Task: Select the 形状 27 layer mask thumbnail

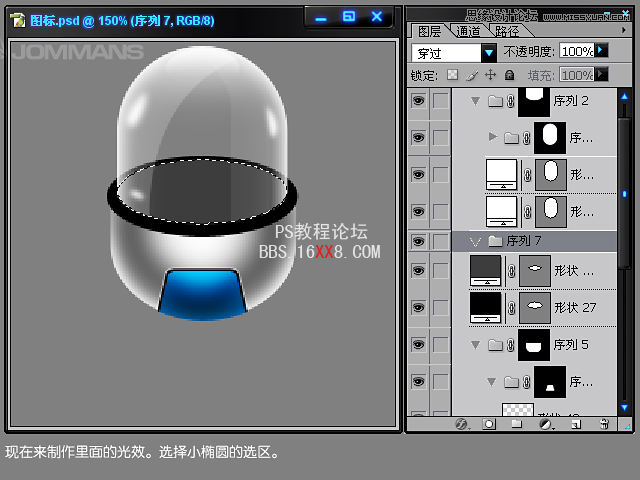Action: tap(534, 306)
